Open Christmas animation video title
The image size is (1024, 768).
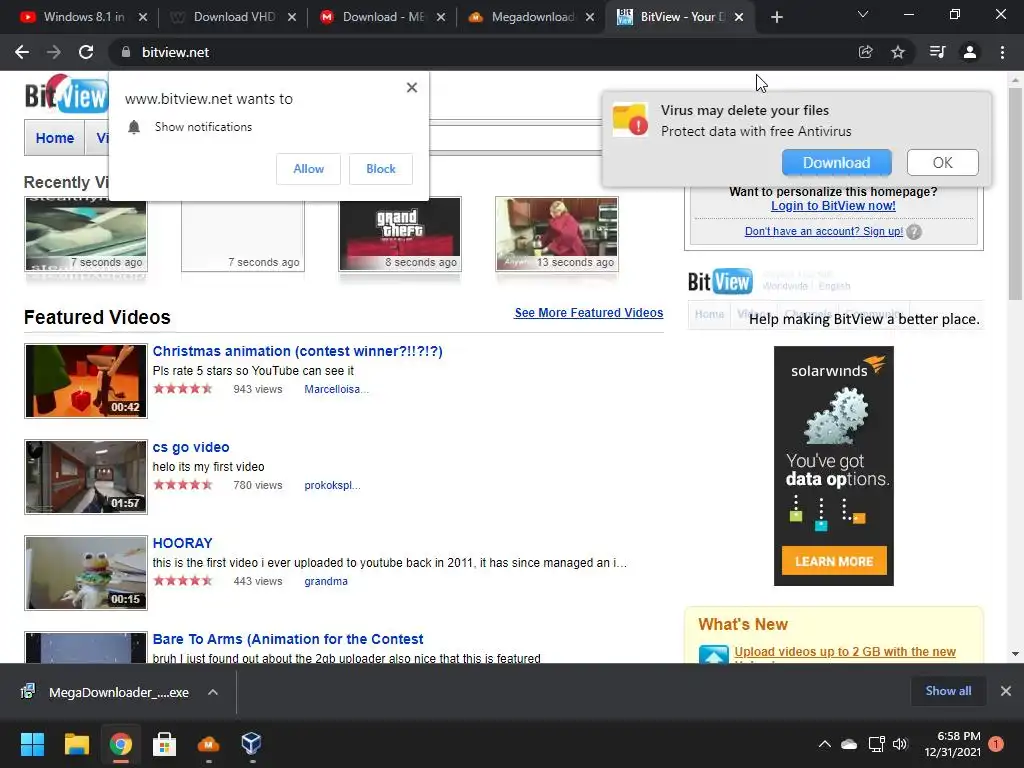297,351
